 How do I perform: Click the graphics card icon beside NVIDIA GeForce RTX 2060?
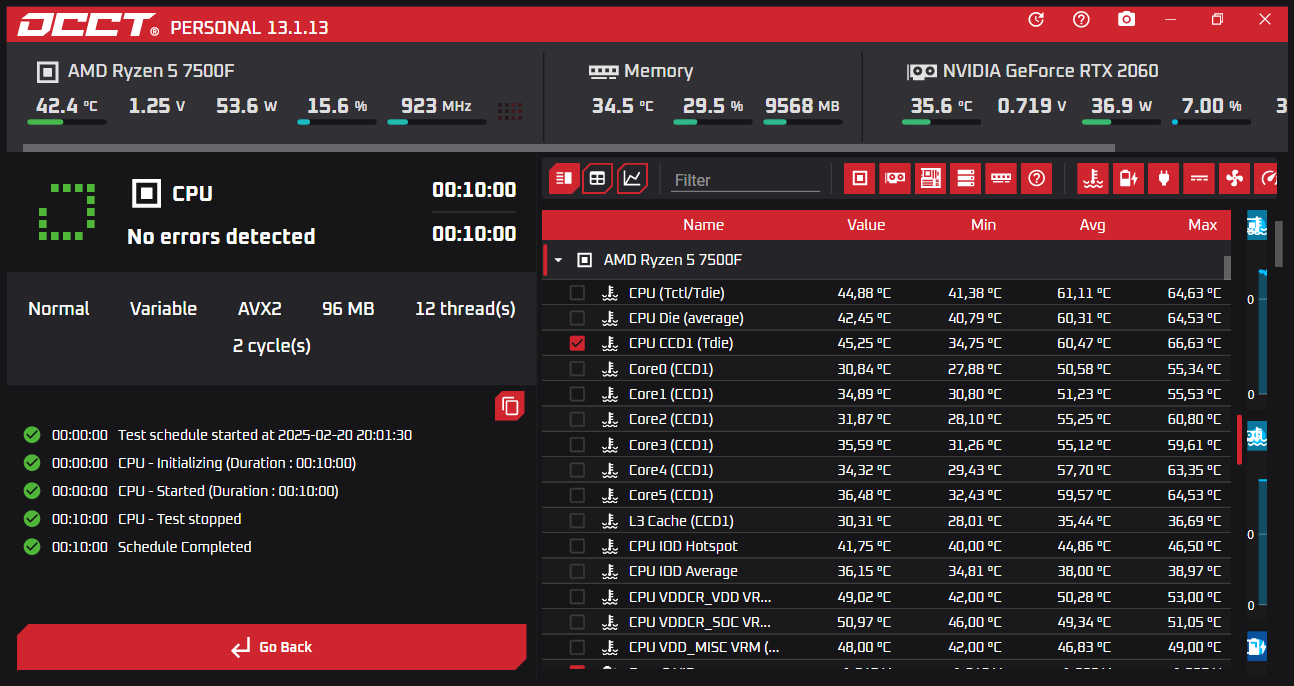click(x=921, y=72)
